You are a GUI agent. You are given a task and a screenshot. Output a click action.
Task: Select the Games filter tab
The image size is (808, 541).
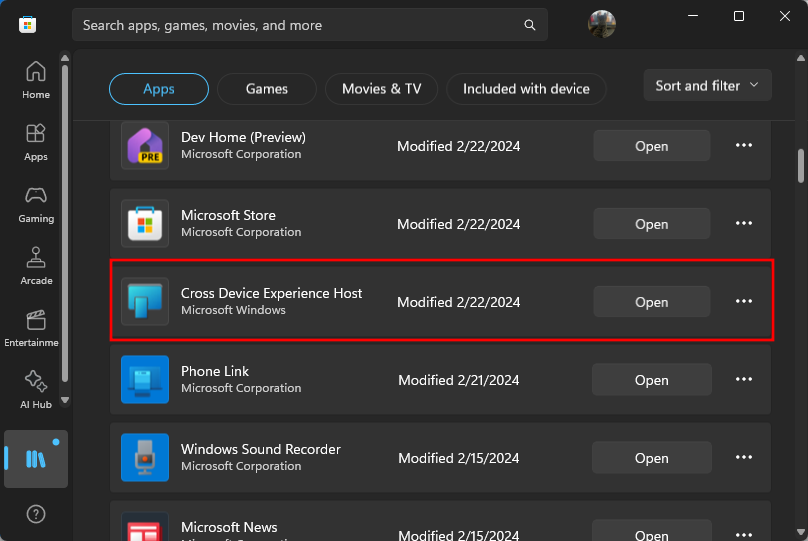(266, 89)
